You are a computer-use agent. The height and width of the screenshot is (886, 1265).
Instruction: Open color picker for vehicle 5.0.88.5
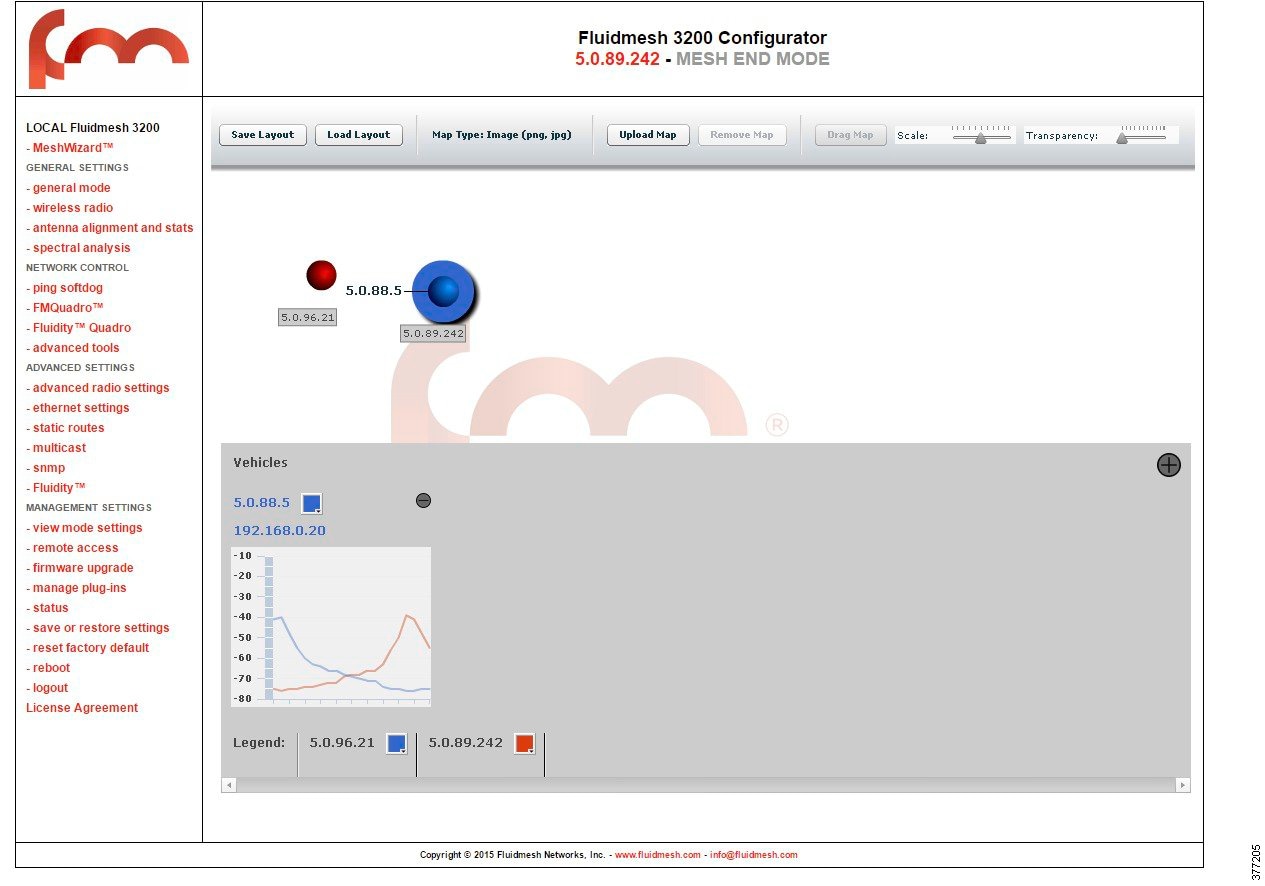312,503
